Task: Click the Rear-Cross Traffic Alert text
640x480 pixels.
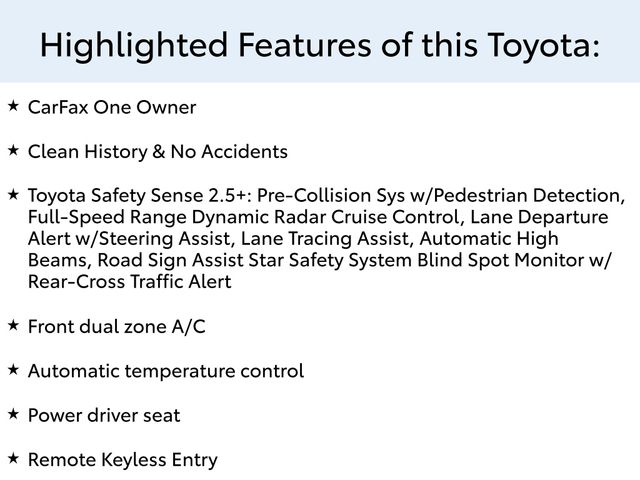Action: [x=129, y=282]
